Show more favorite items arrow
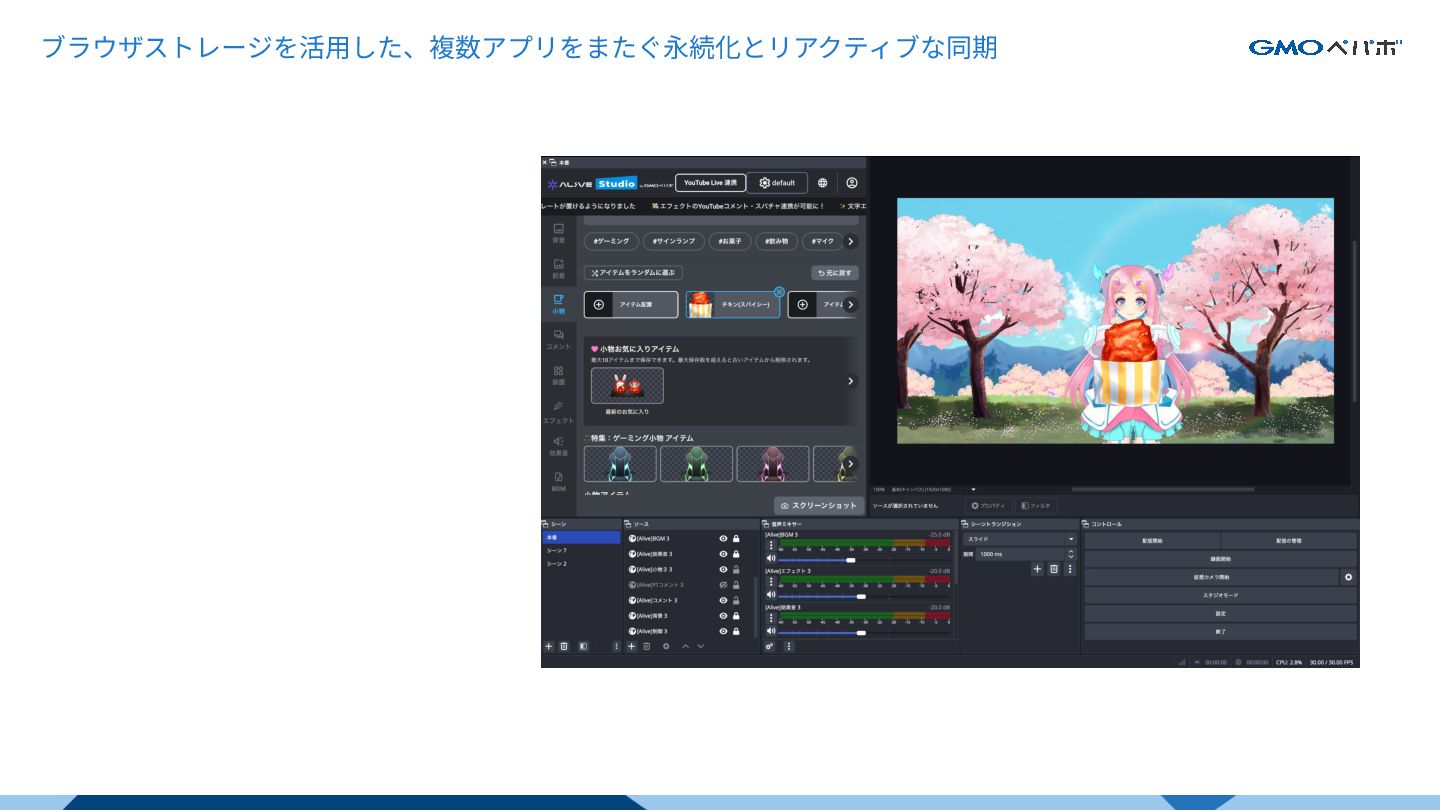Viewport: 1440px width, 810px height. pyautogui.click(x=850, y=381)
